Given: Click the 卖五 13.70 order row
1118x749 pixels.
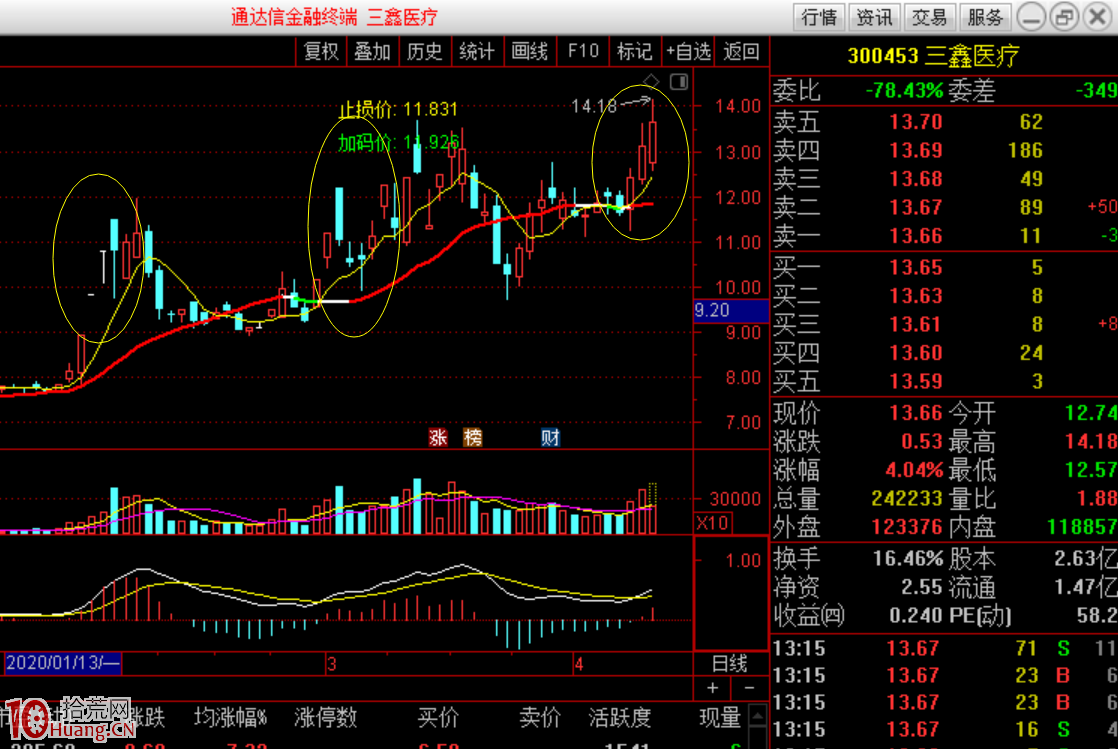Looking at the screenshot, I should 944,122.
